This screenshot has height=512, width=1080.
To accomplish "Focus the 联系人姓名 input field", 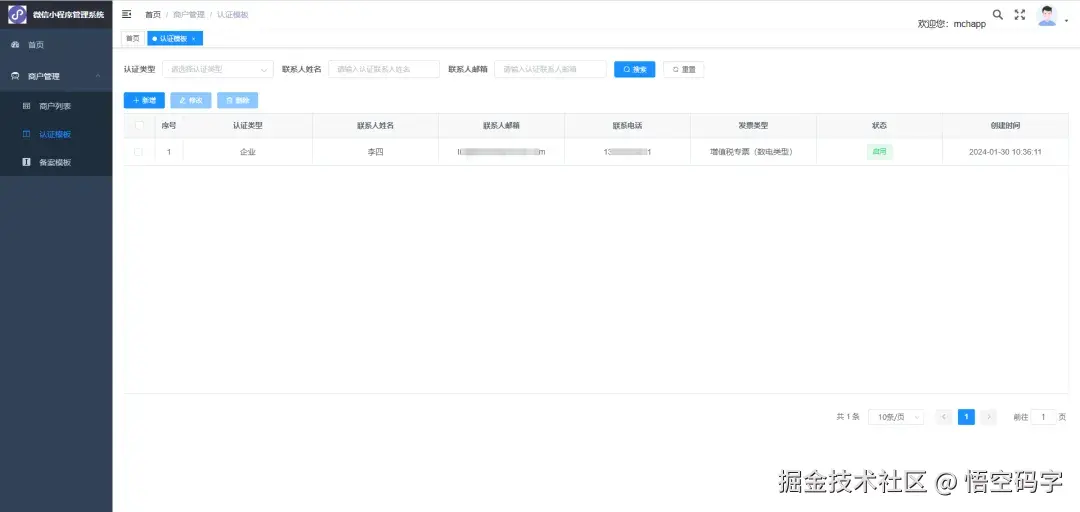I will tap(384, 69).
